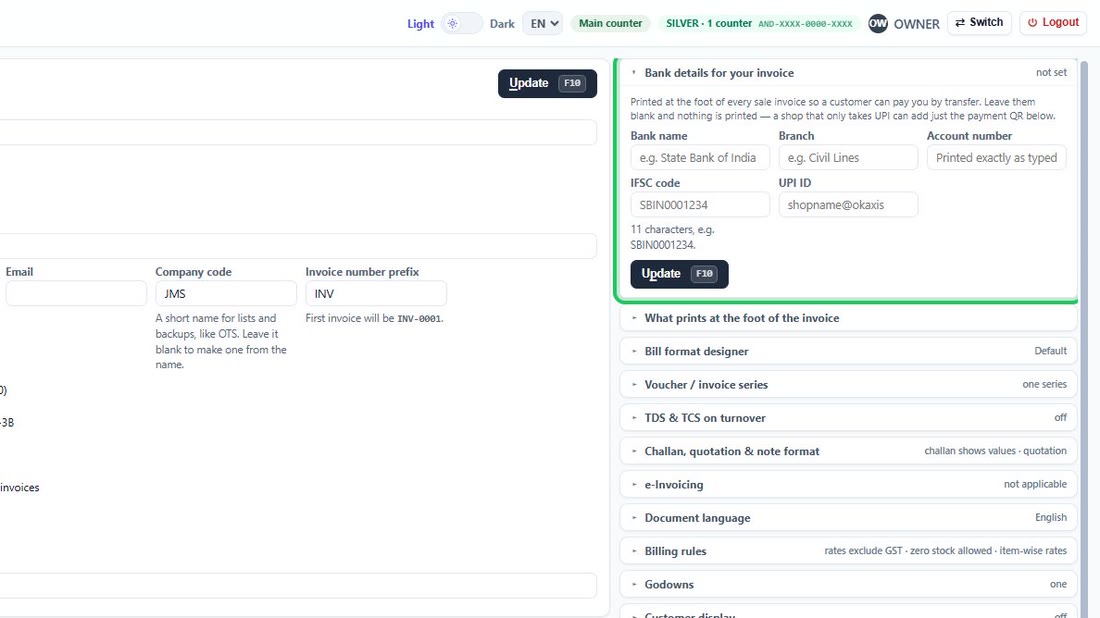Open the EN language dropdown
Image resolution: width=1100 pixels, height=618 pixels.
point(543,23)
